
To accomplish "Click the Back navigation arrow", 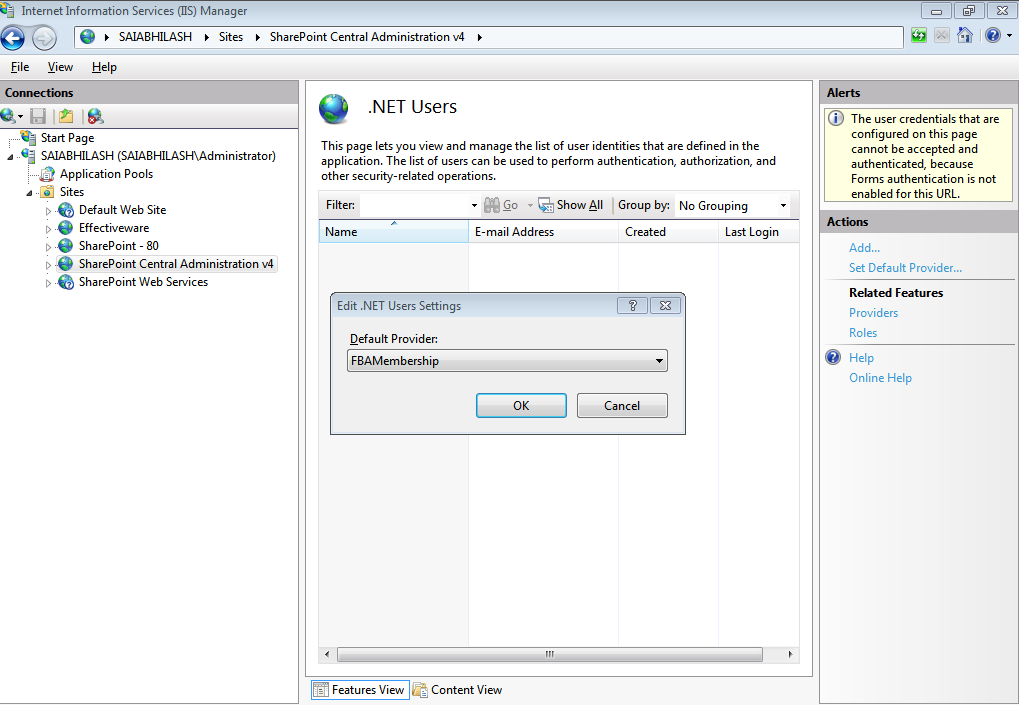I will 13,38.
